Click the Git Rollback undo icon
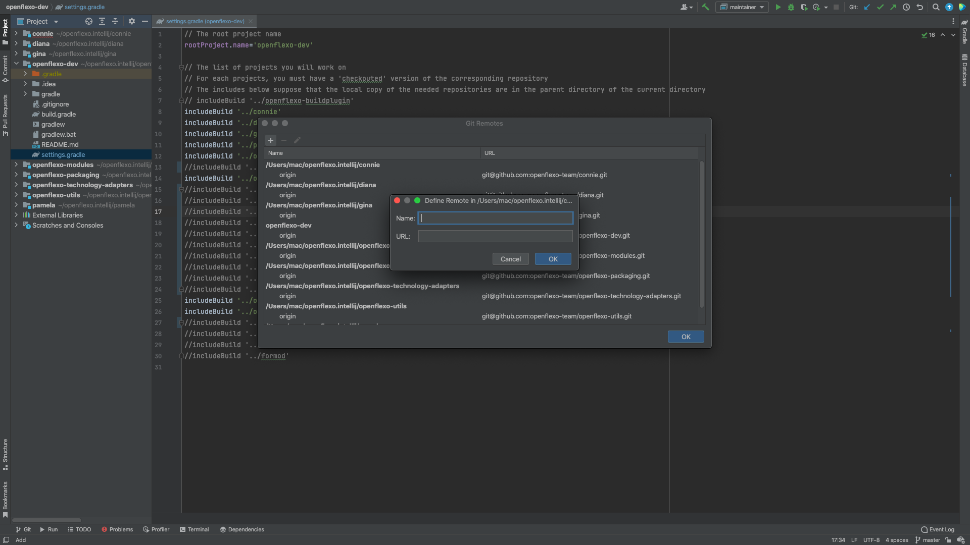The height and width of the screenshot is (545, 970). click(920, 7)
